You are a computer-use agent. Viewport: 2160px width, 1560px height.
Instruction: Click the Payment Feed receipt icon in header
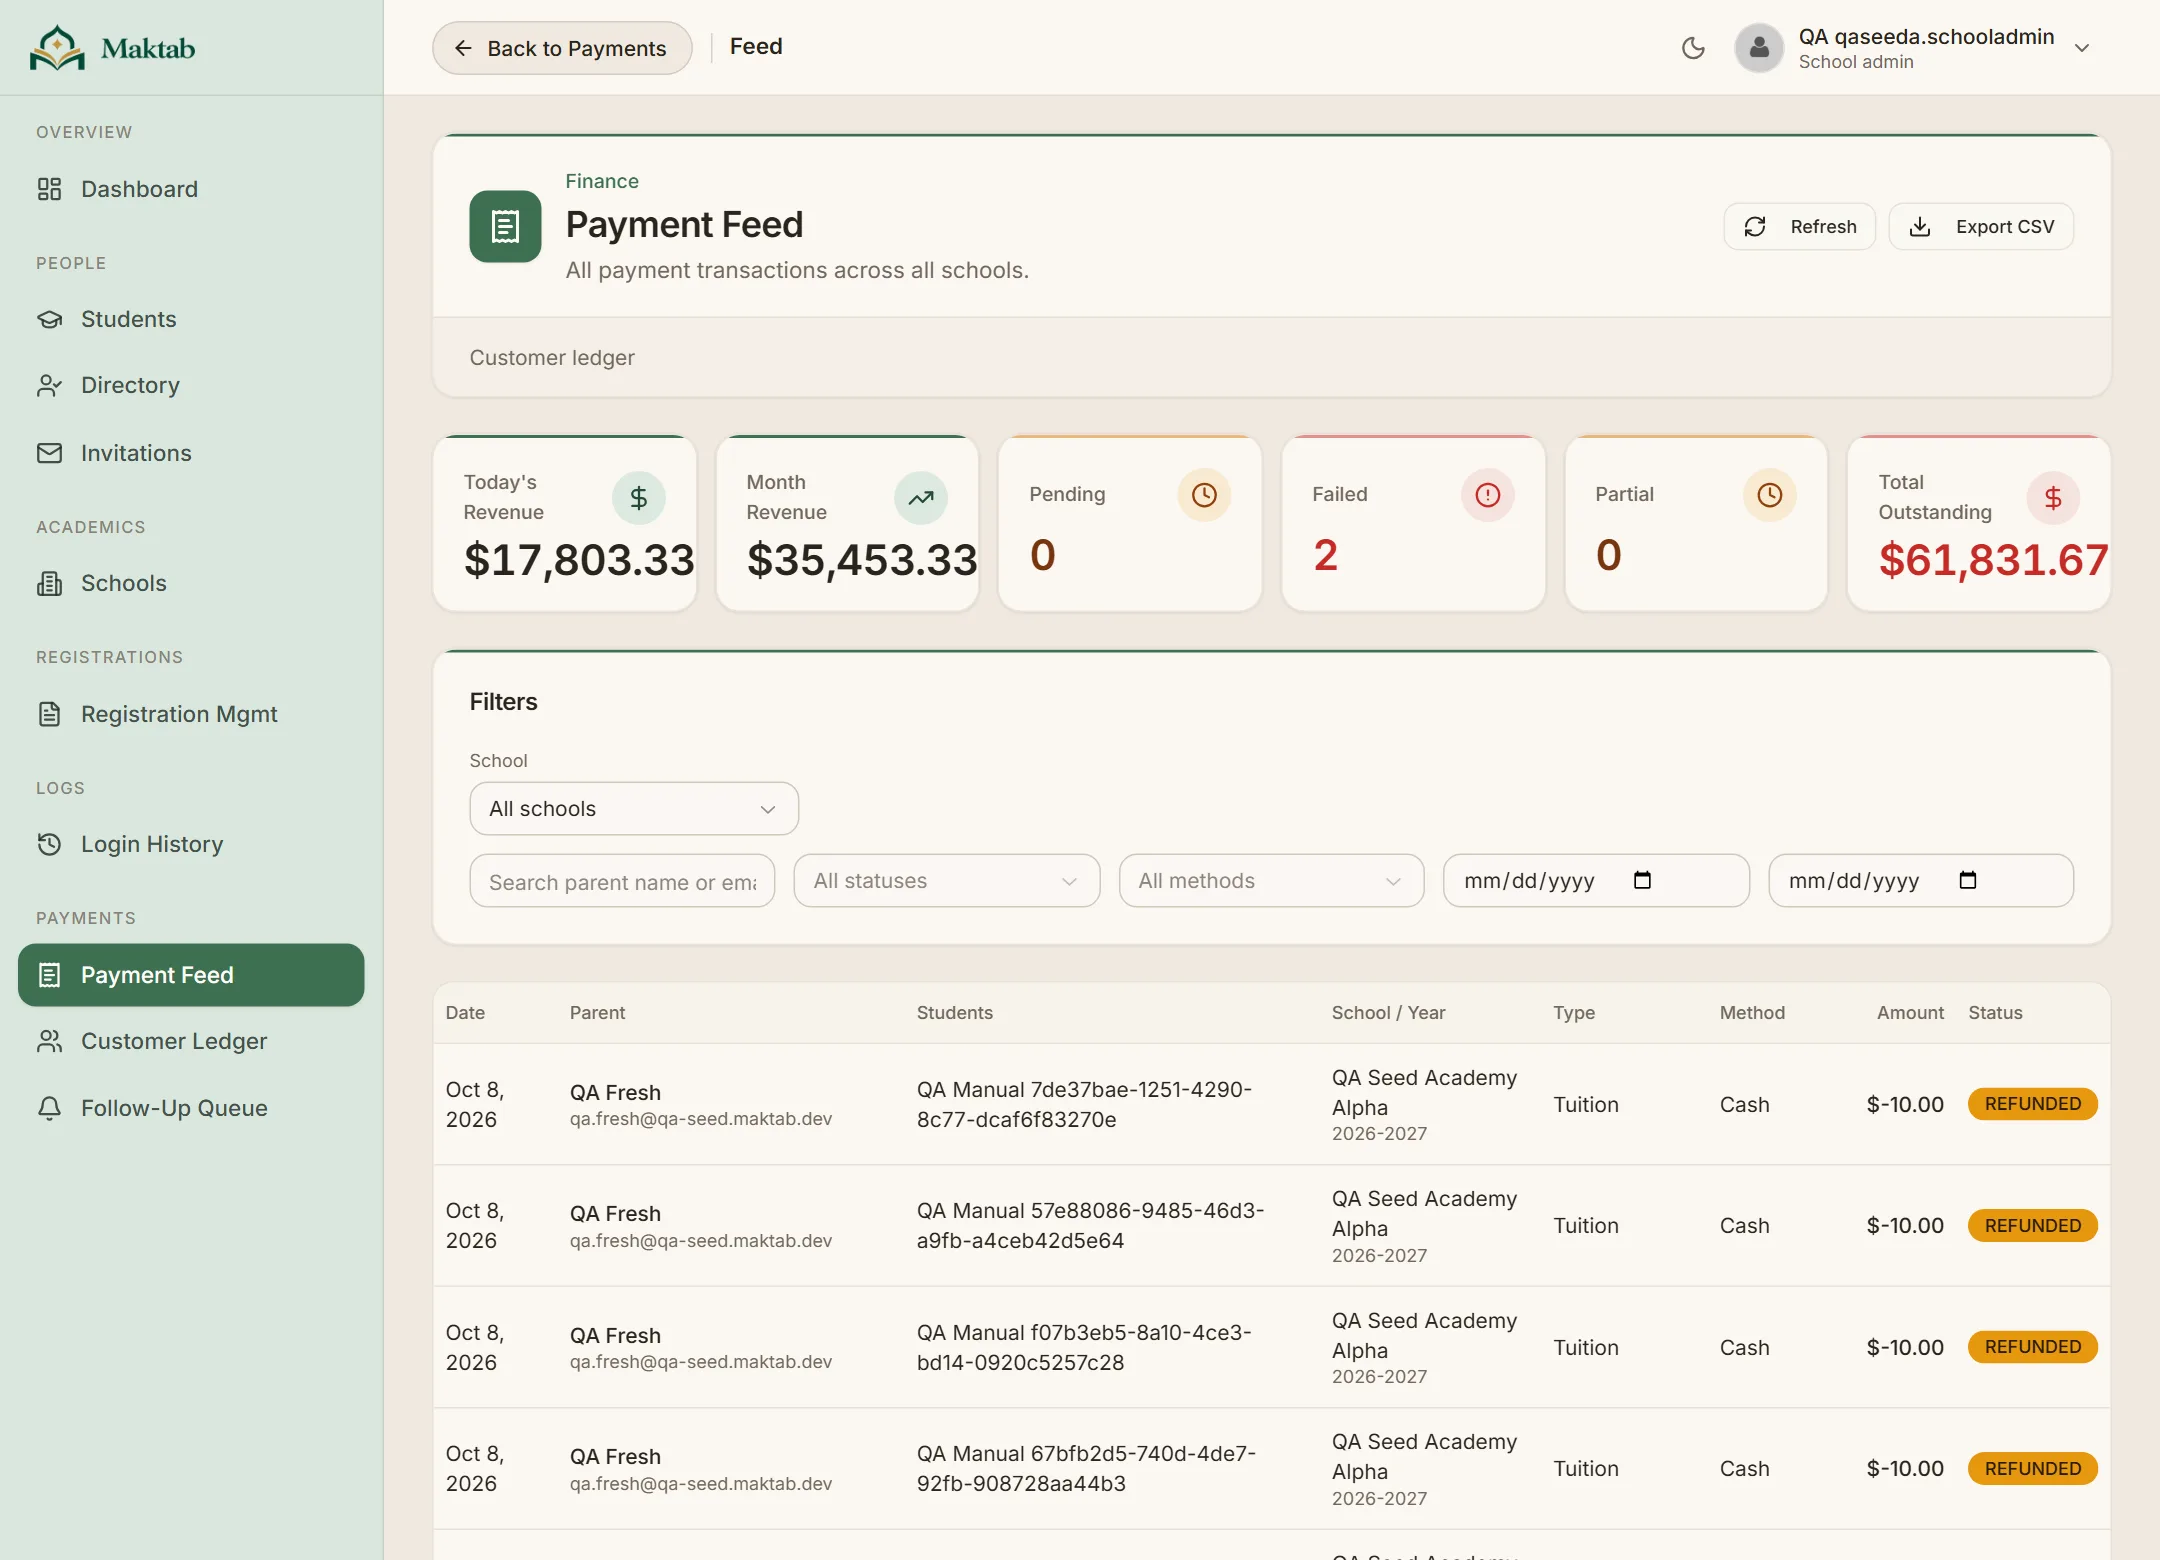tap(506, 227)
